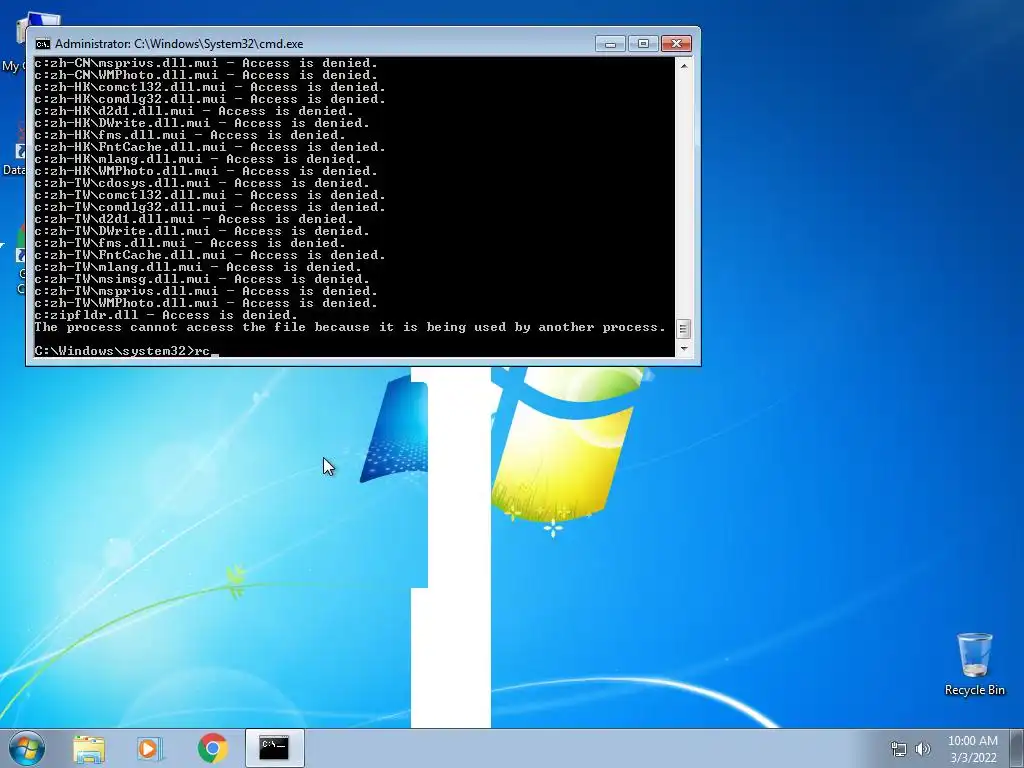This screenshot has width=1024, height=768.
Task: Click the 'c:zh-TW\WMPhoto.dll.mui' line
Action: [x=206, y=302]
